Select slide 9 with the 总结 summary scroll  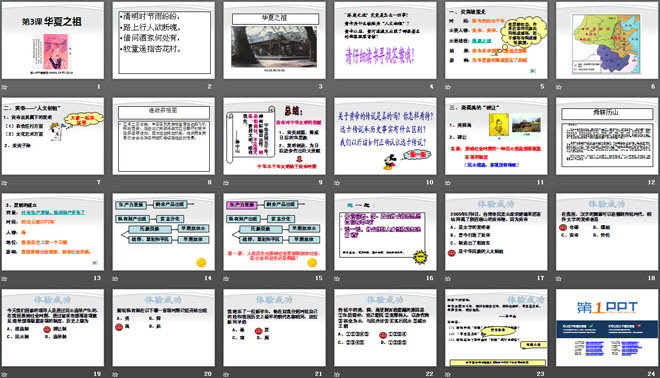tap(274, 136)
